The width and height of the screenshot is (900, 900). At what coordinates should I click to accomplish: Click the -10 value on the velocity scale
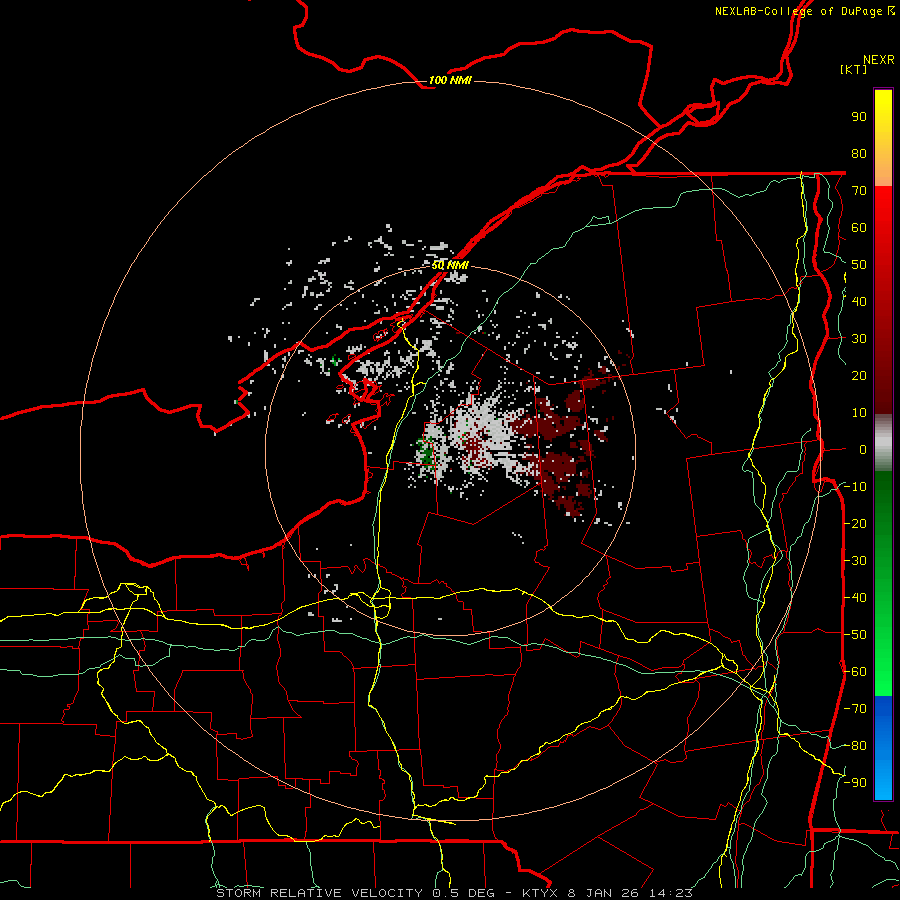click(855, 487)
